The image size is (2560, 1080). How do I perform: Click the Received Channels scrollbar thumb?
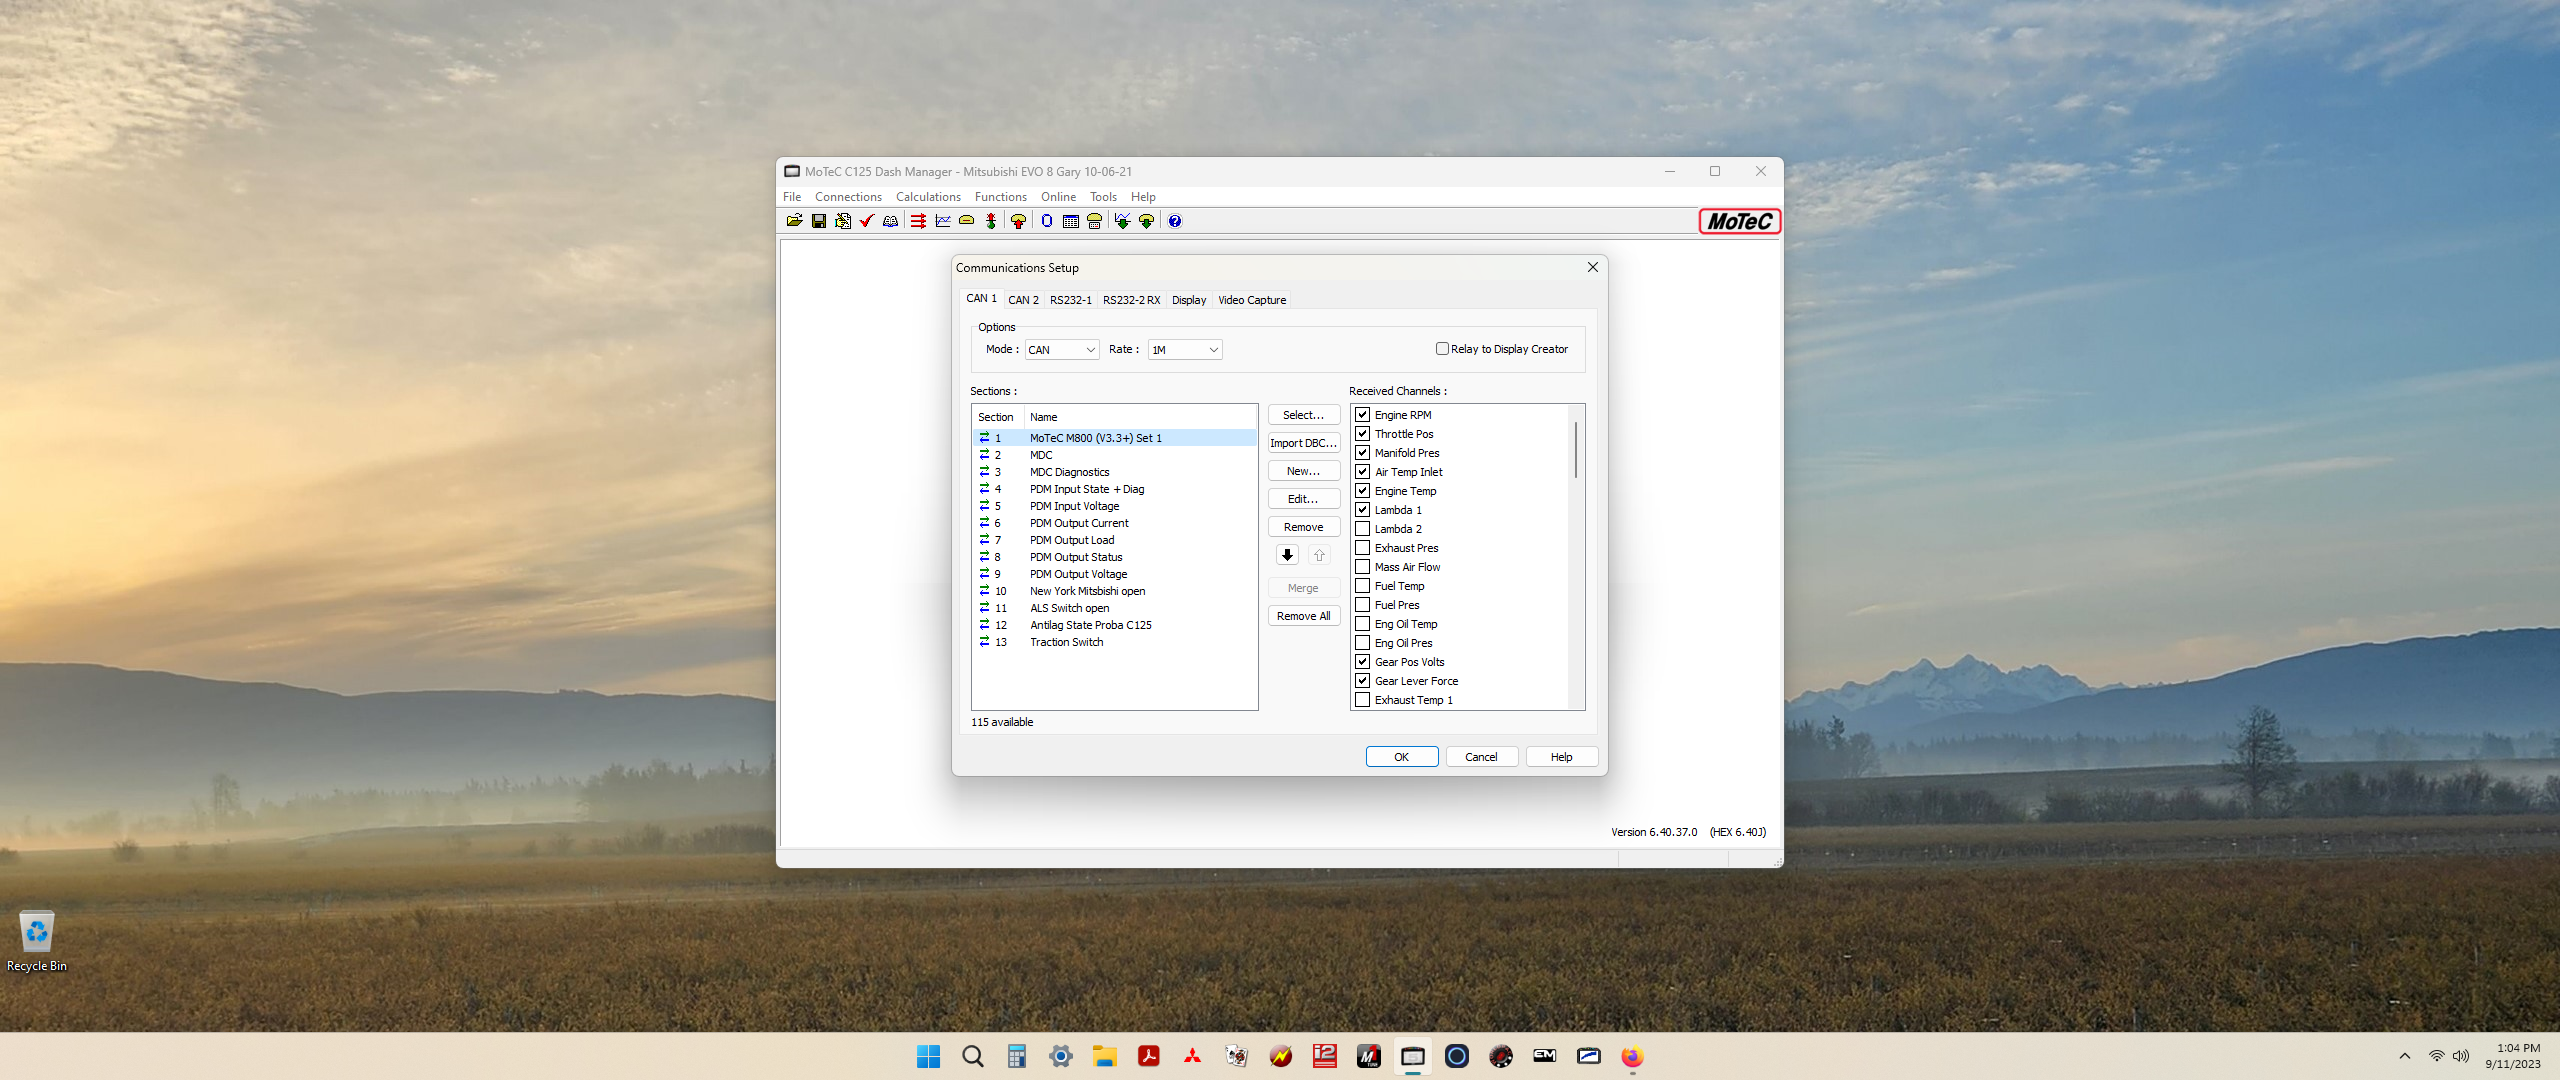[x=1576, y=450]
